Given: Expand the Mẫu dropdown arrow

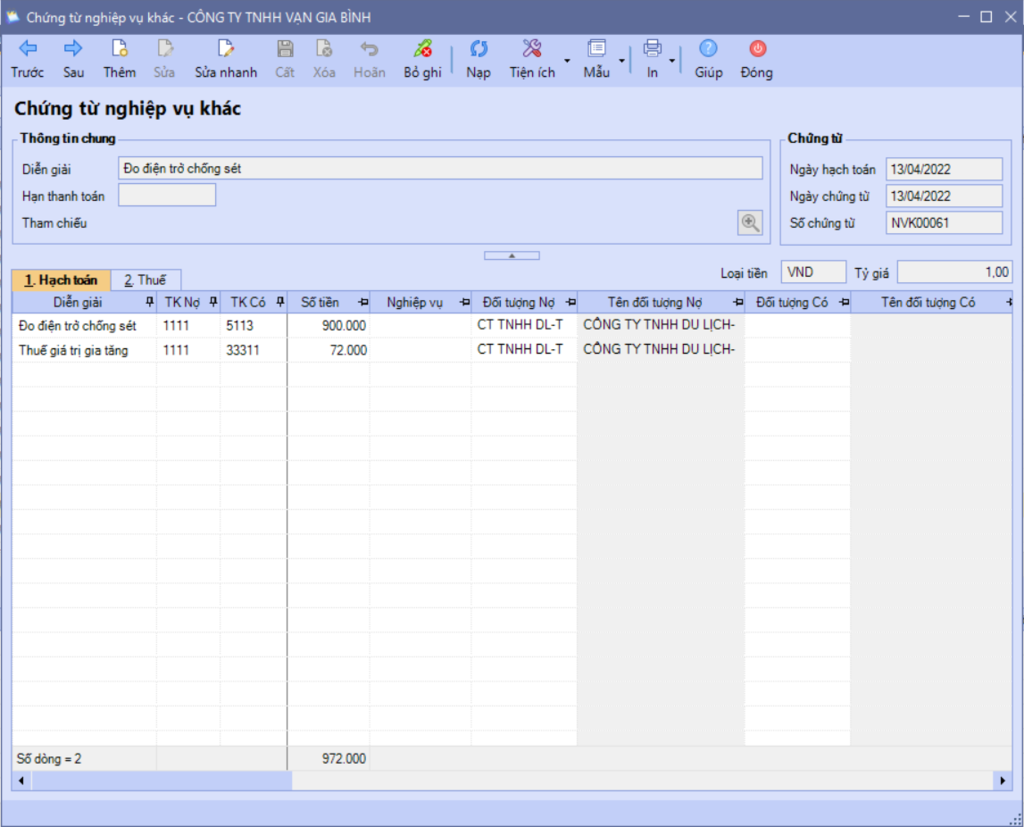Looking at the screenshot, I should coord(622,61).
